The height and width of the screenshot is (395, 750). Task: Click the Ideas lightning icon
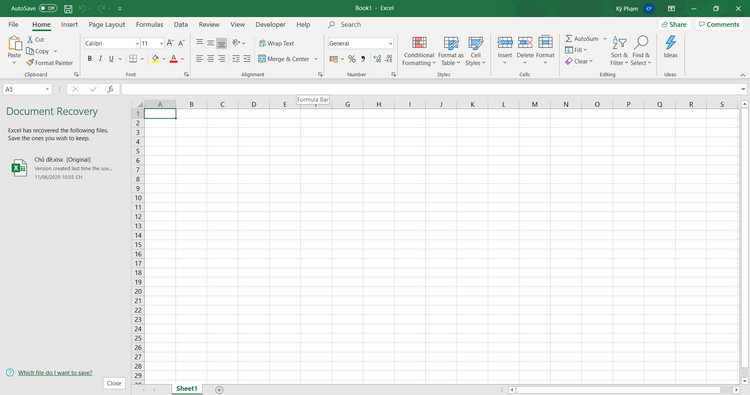pos(671,43)
